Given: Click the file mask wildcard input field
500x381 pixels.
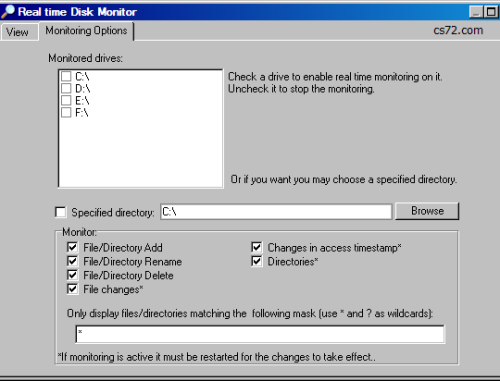Looking at the screenshot, I should click(260, 334).
